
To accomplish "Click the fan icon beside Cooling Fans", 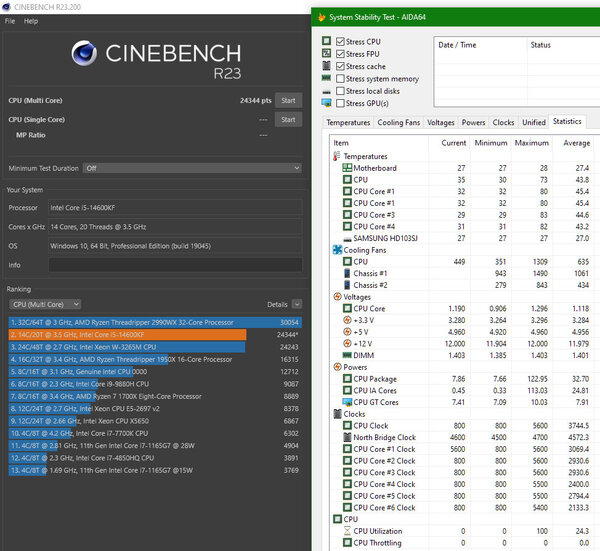I will click(336, 250).
